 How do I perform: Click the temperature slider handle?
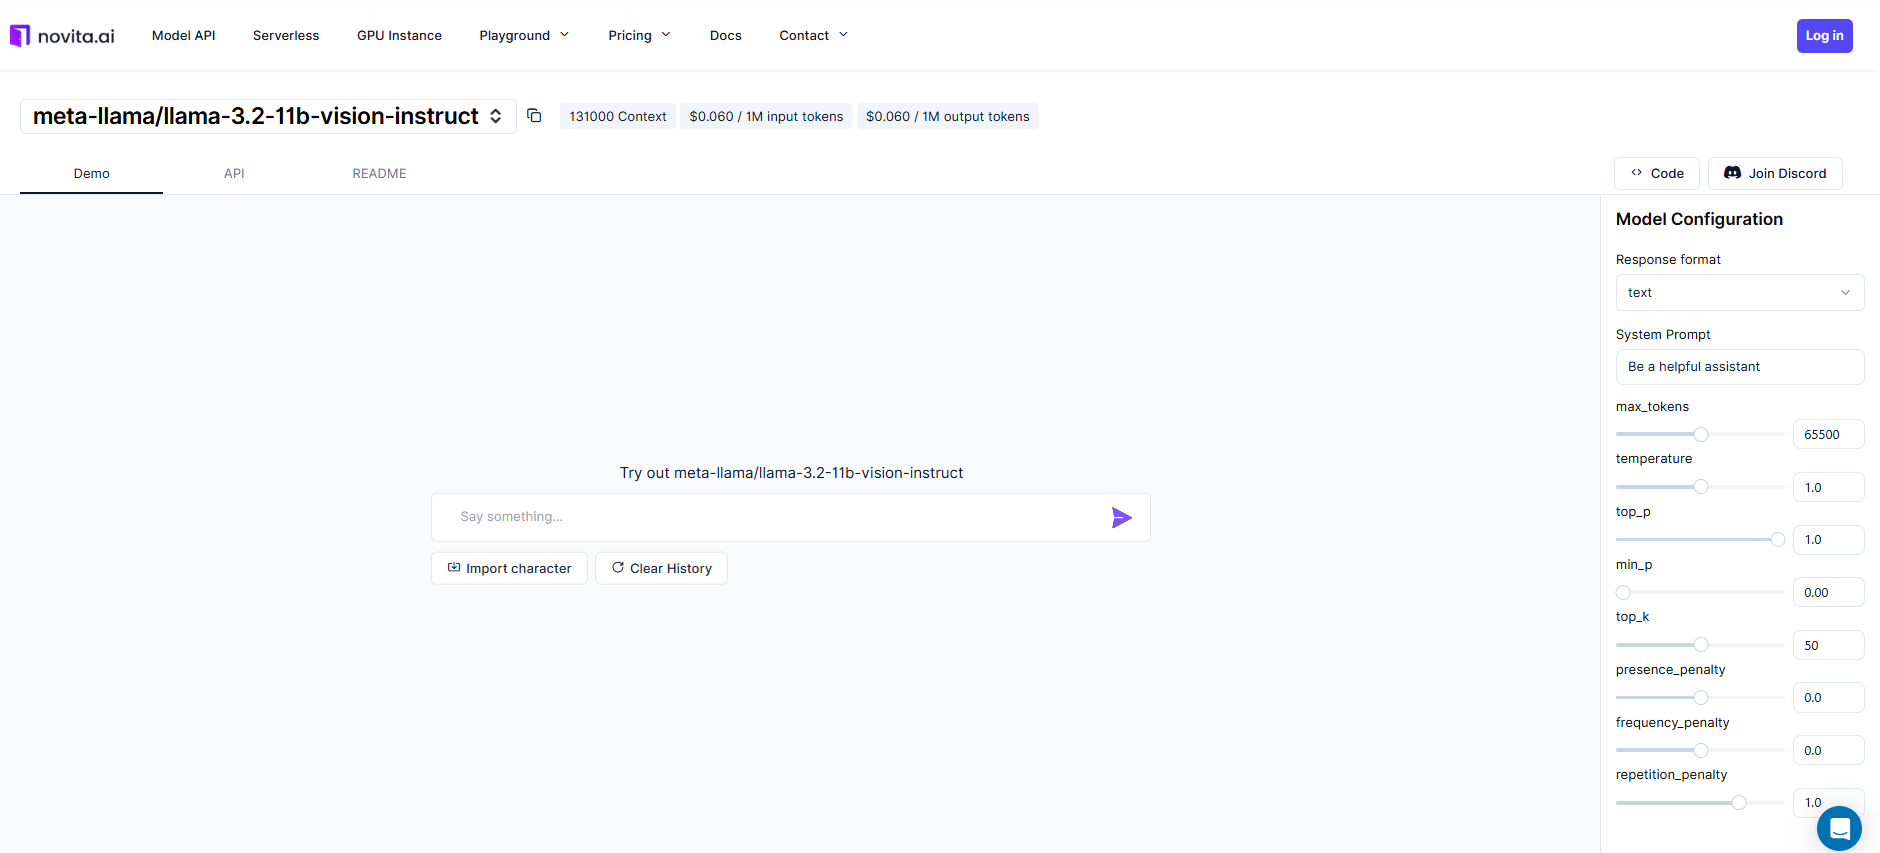coord(1701,487)
